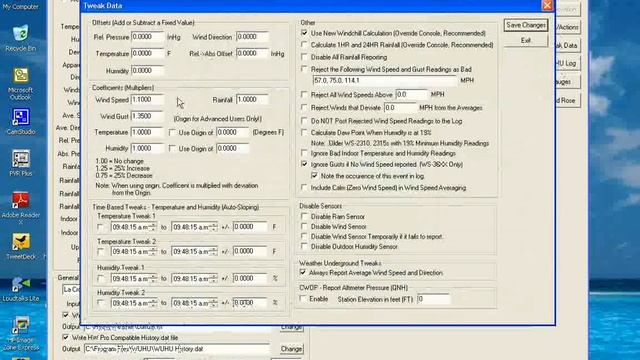The width and height of the screenshot is (640, 360).
Task: Click the Rainfall coefficient field
Action: (252, 100)
